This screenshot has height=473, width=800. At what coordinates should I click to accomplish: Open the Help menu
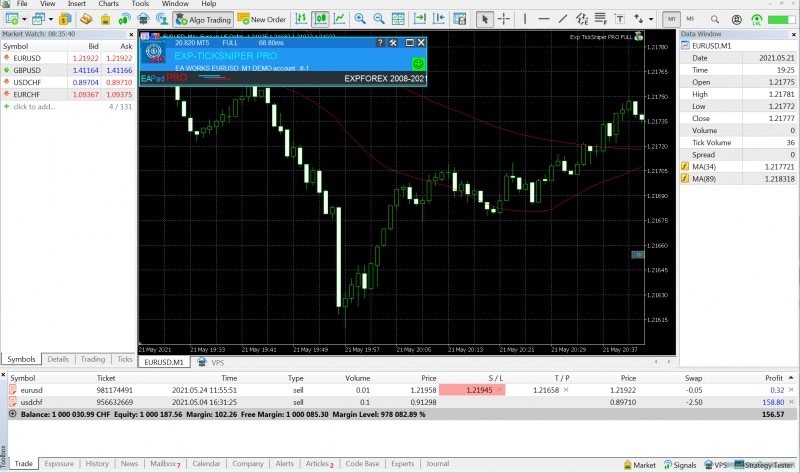(209, 4)
